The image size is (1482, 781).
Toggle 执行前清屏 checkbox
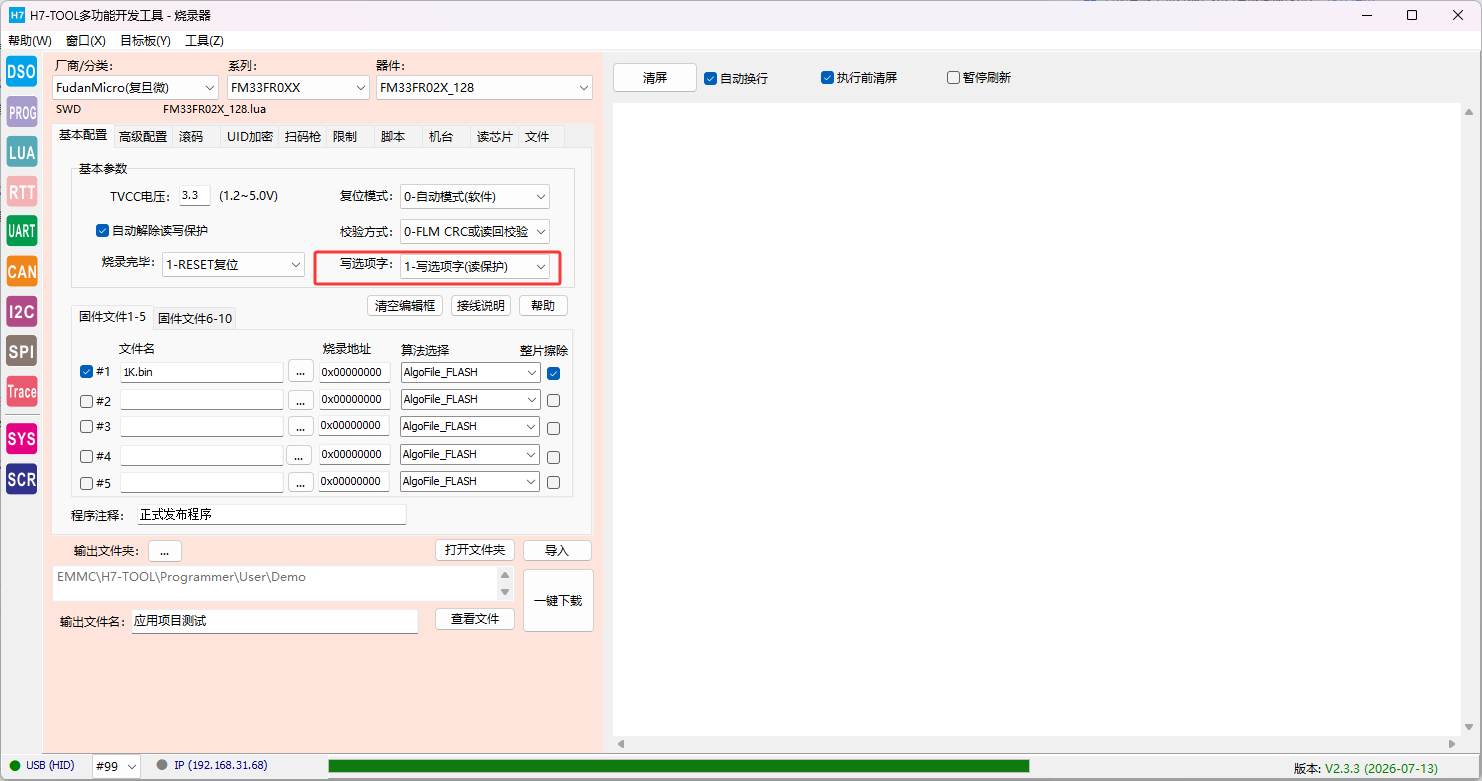coord(827,78)
